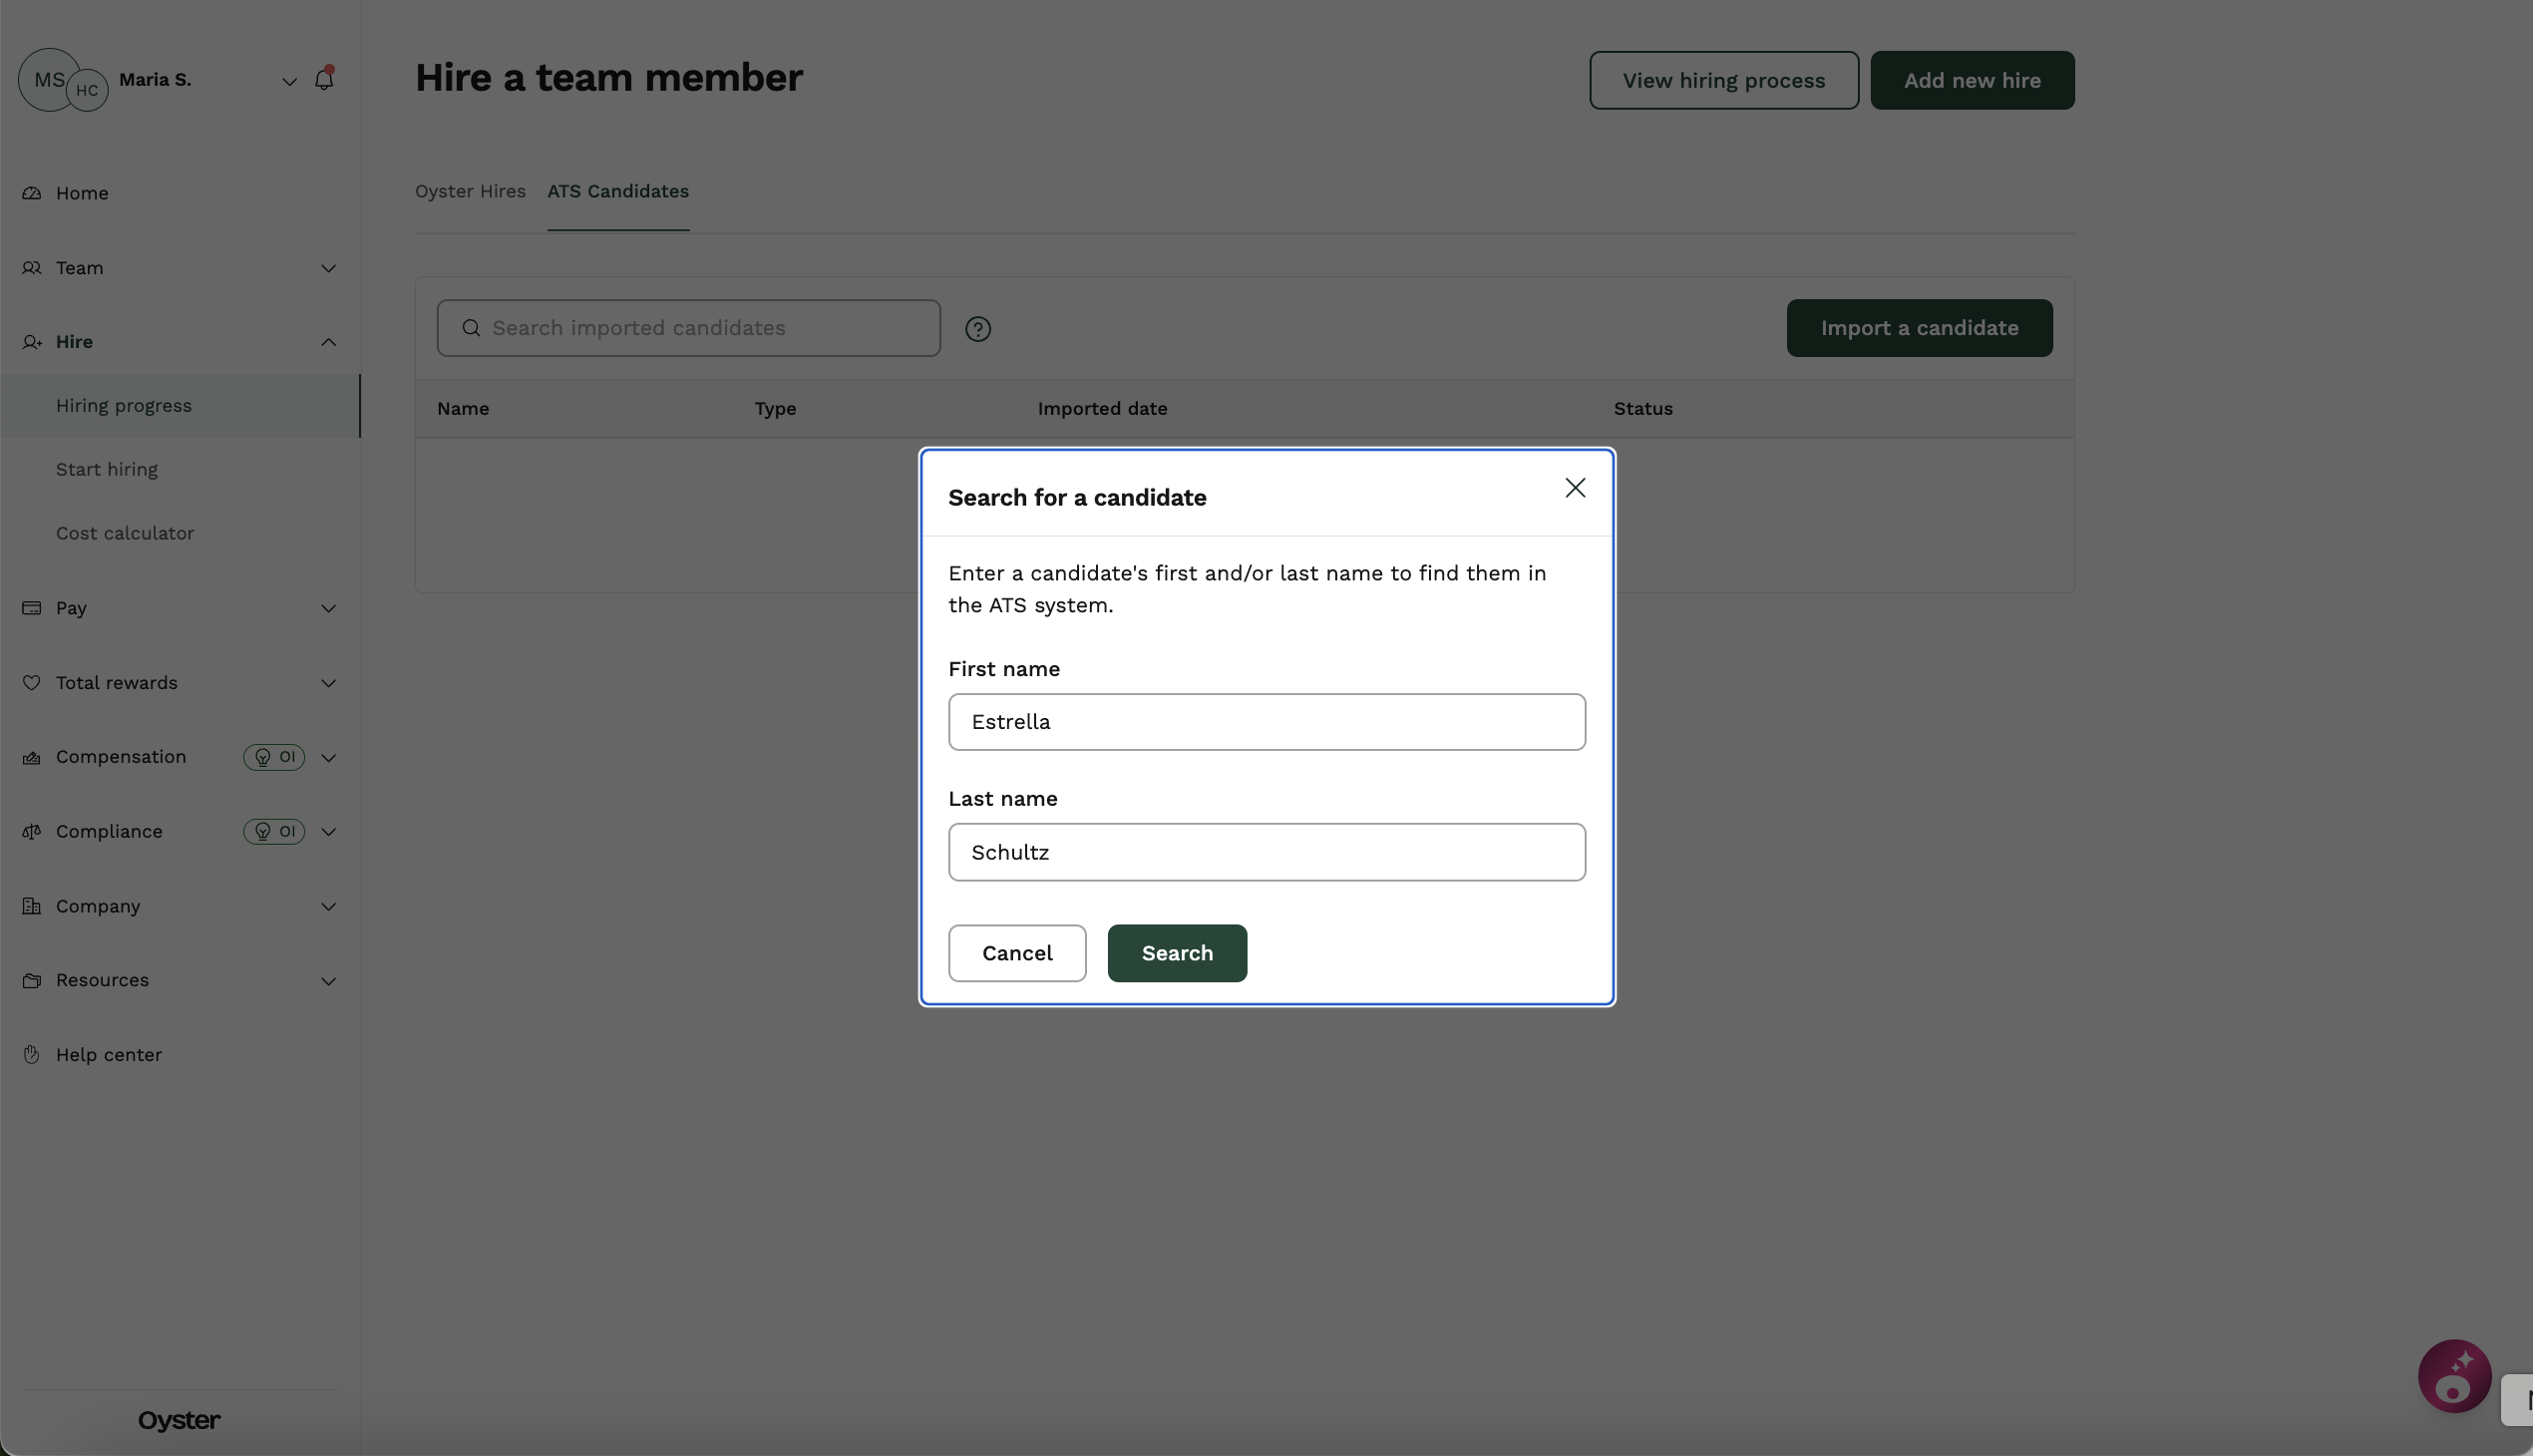This screenshot has width=2533, height=1456.
Task: Click the Home sidebar icon
Action: (x=32, y=193)
